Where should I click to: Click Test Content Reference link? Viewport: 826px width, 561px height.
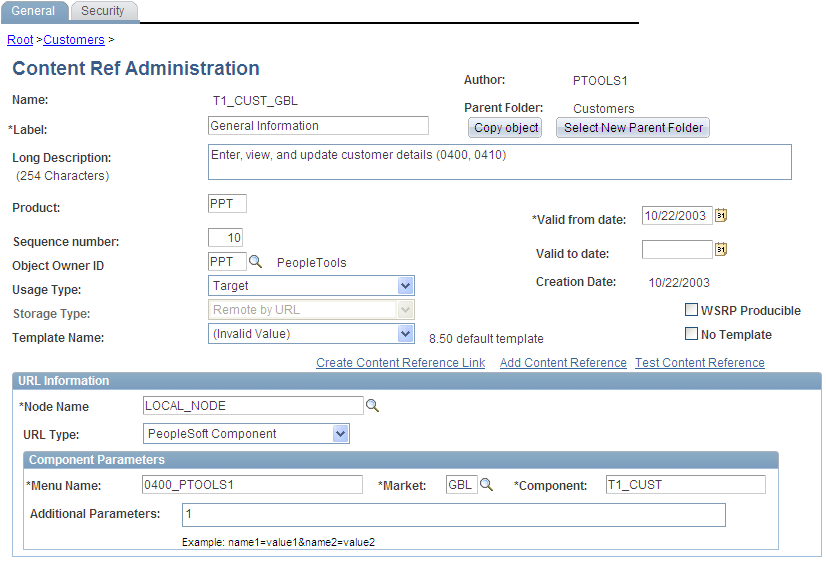[x=699, y=363]
